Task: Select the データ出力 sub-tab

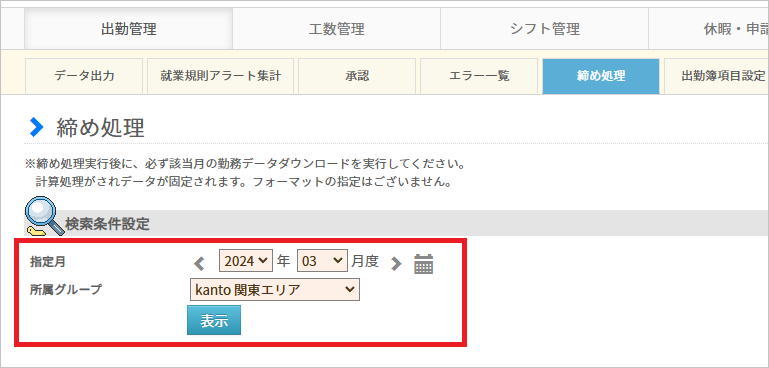Action: point(84,76)
